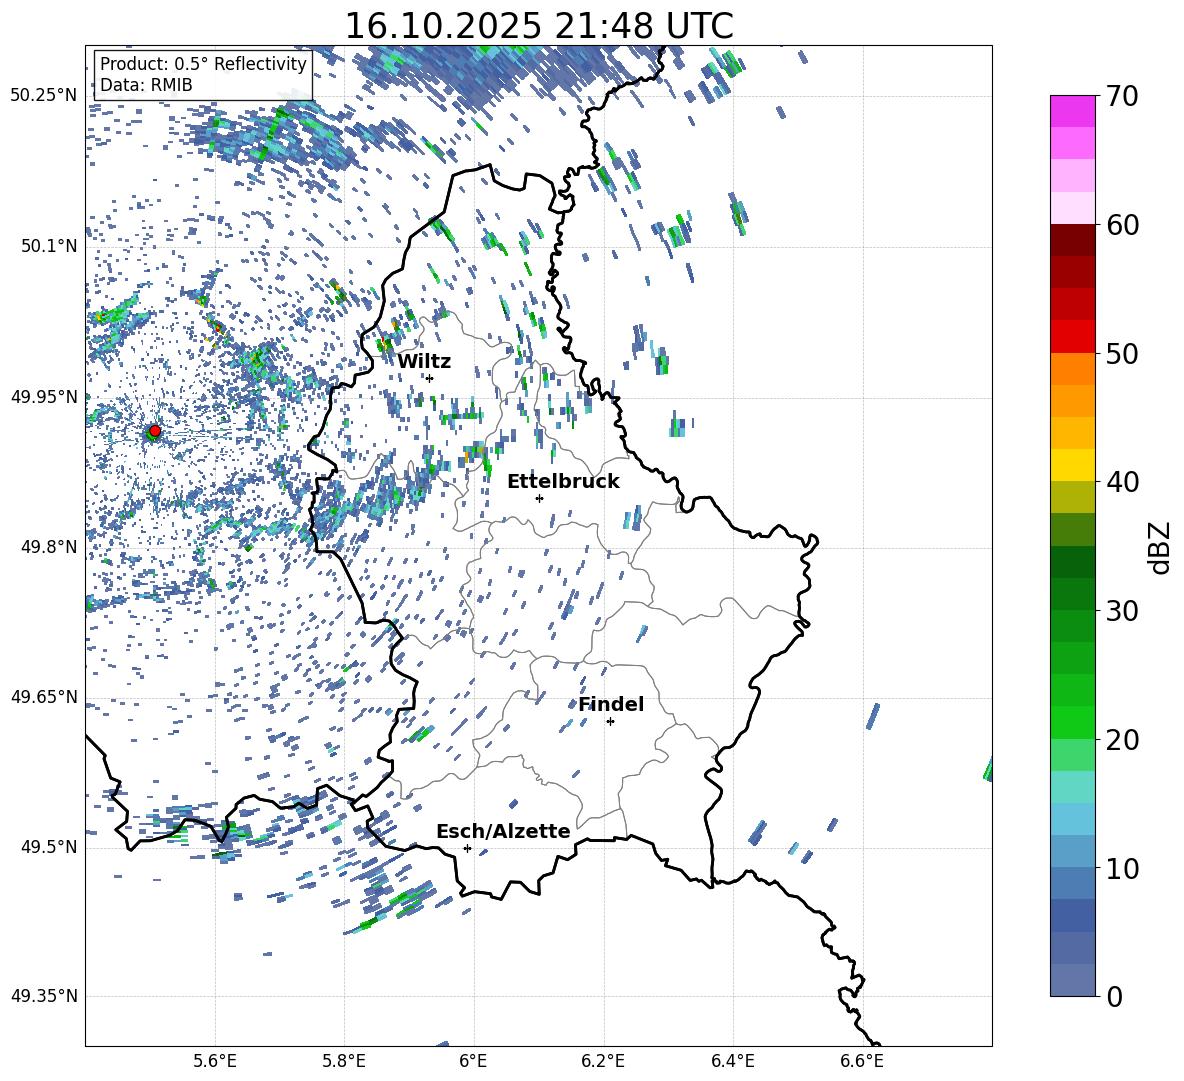Click the 49.8°N latitude label
This screenshot has width=1184, height=1081.
coord(50,547)
